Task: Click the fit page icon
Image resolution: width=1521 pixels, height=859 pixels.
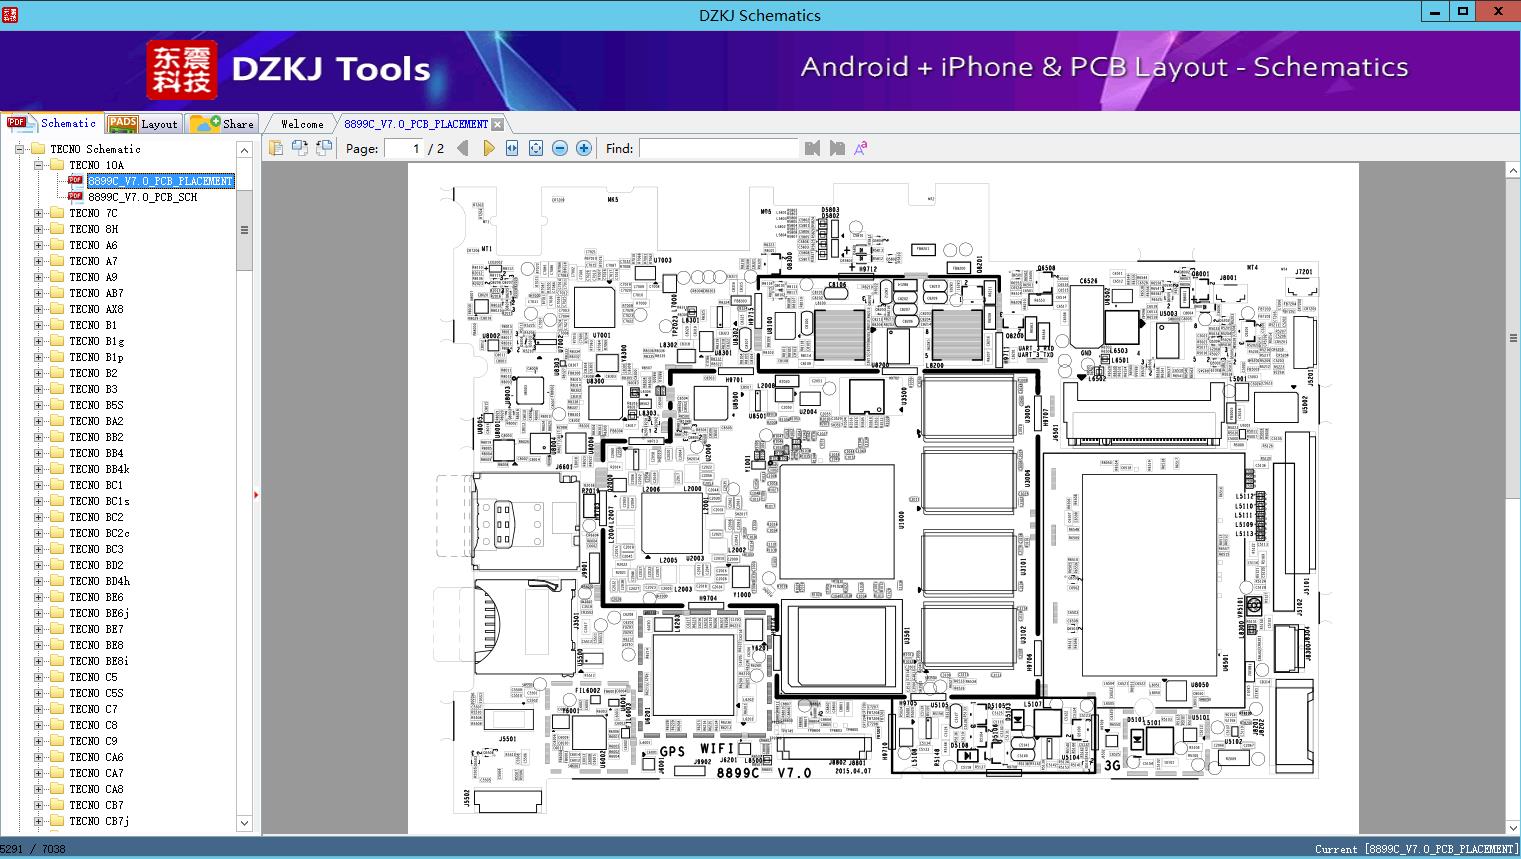Action: pos(536,148)
